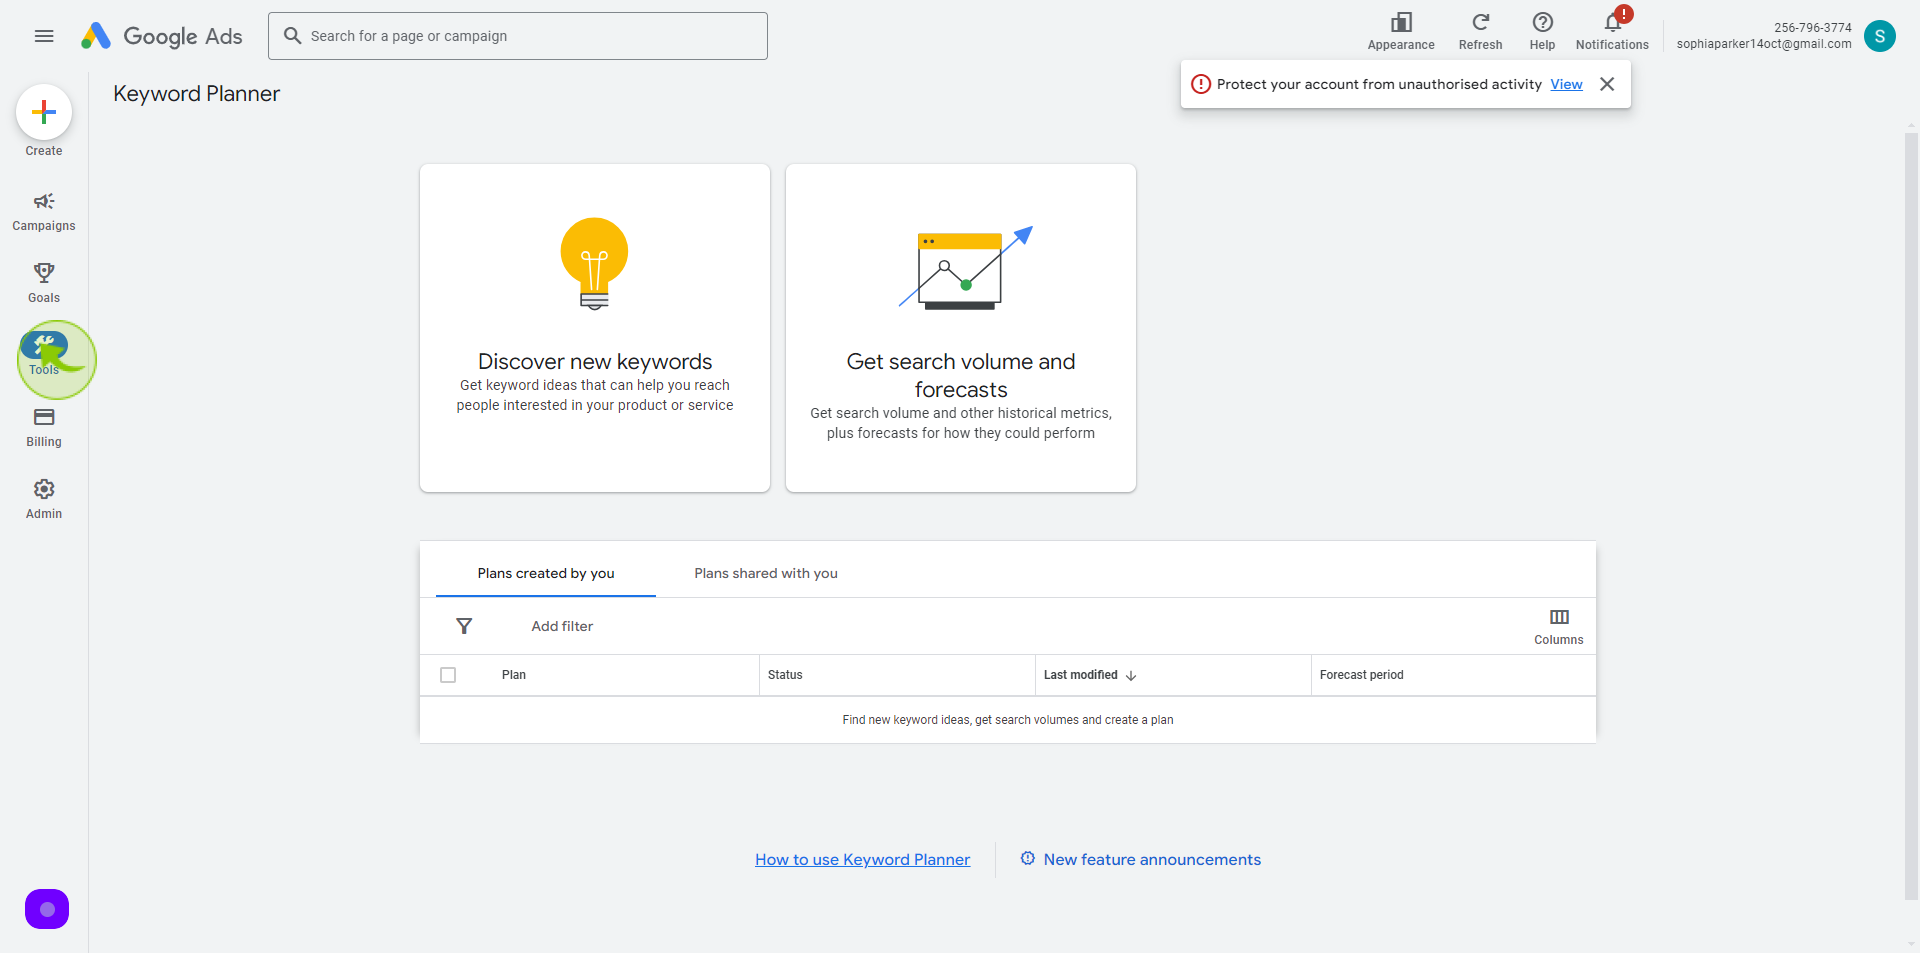Click the lightbulb Discover keywords illustration
This screenshot has width=1920, height=953.
coord(595,264)
